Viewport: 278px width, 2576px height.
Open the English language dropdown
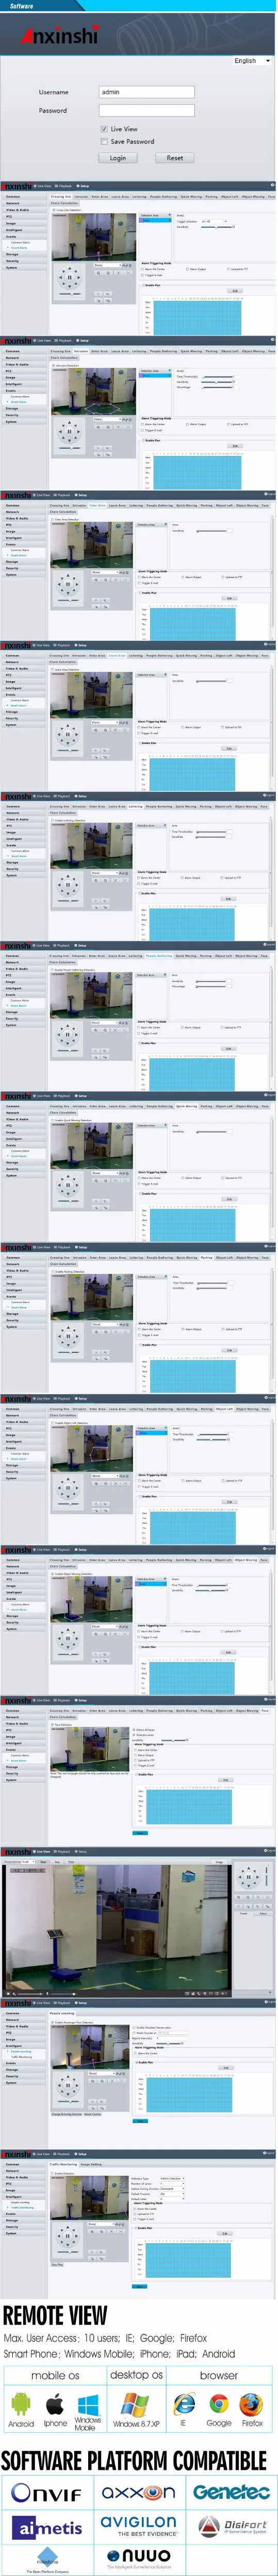pos(252,61)
